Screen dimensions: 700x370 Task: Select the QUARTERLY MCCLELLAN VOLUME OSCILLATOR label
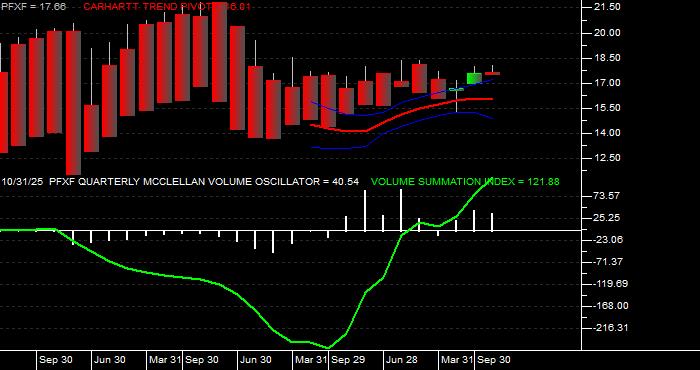tap(200, 182)
